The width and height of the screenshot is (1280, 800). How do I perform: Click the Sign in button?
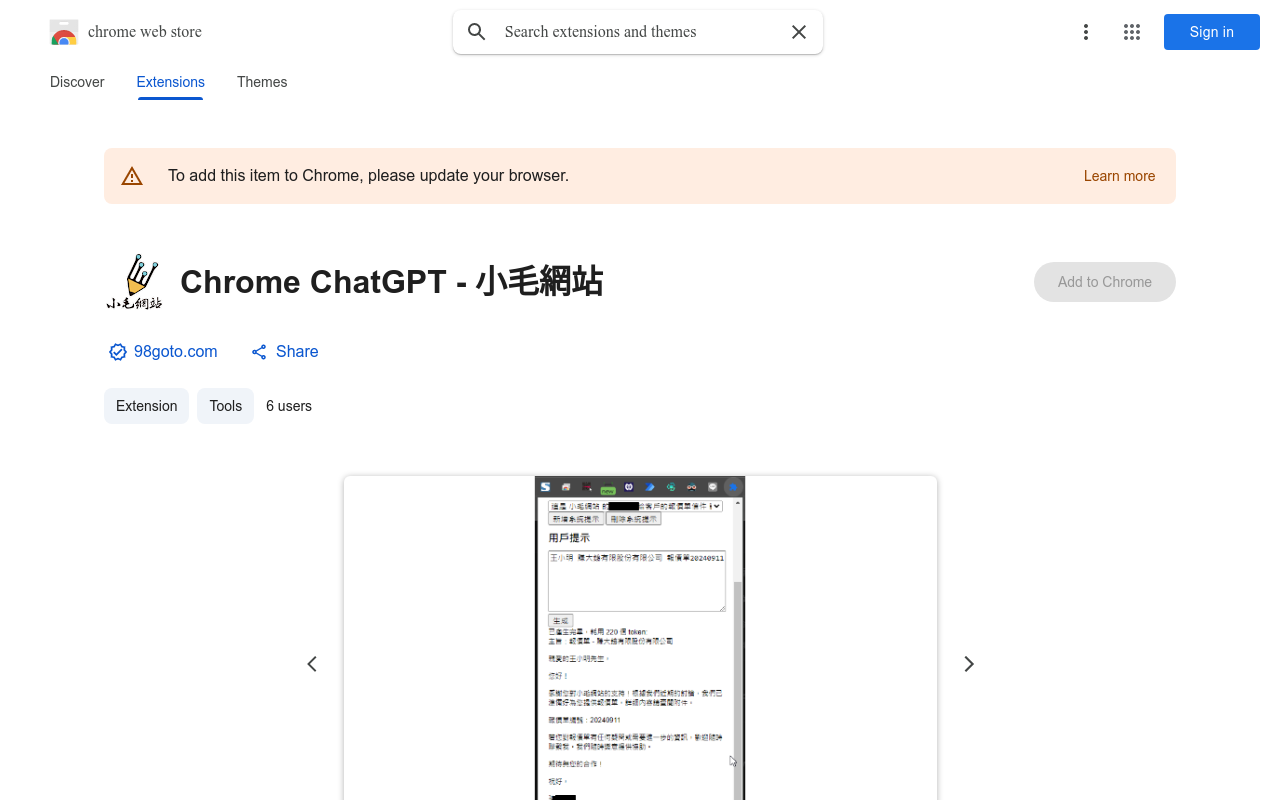tap(1212, 32)
